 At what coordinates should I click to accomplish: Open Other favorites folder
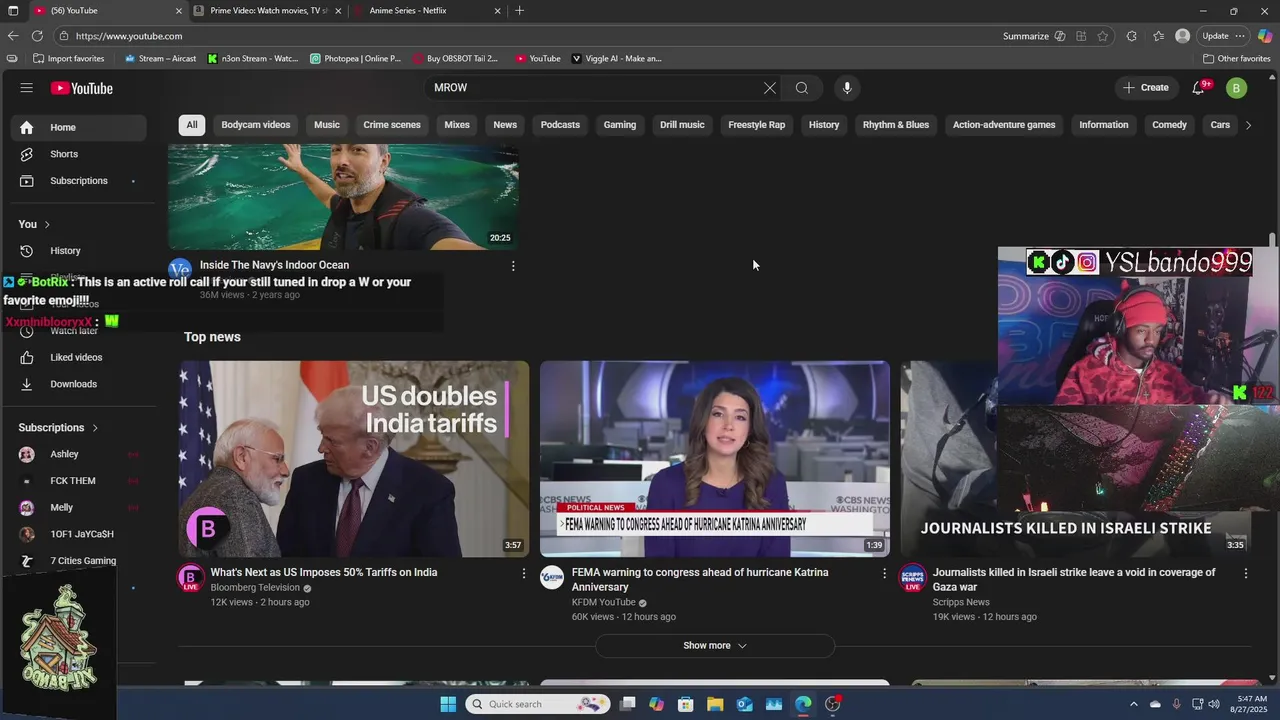[x=1237, y=59]
